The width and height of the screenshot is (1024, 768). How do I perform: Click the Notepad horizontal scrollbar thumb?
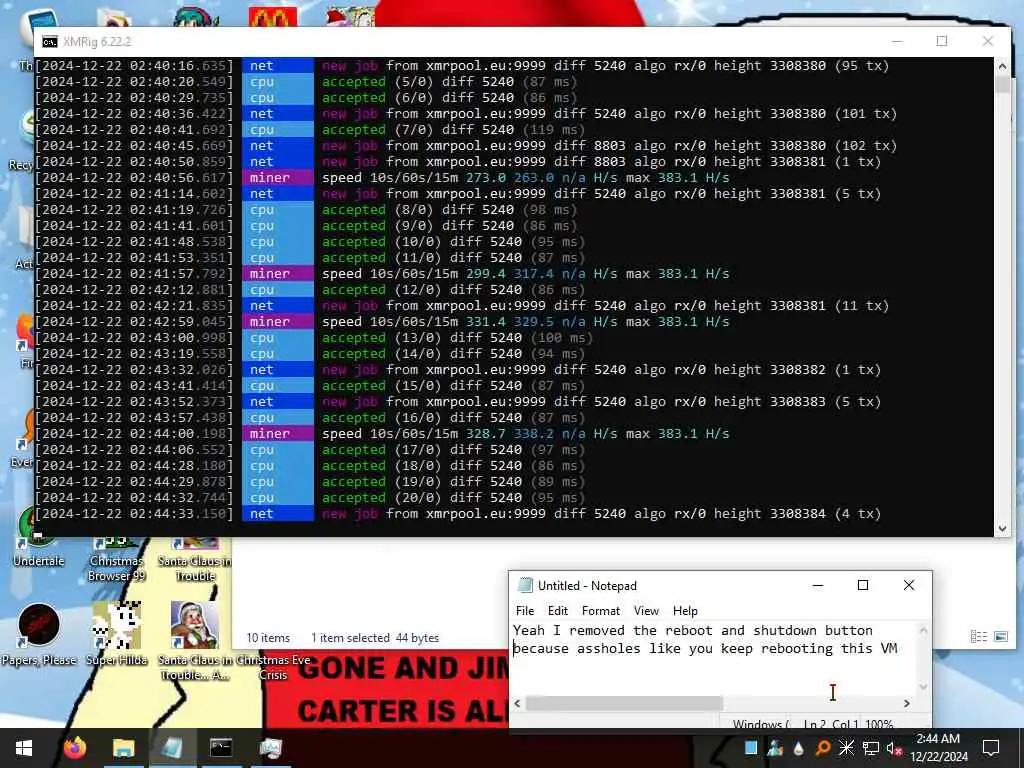(x=624, y=703)
